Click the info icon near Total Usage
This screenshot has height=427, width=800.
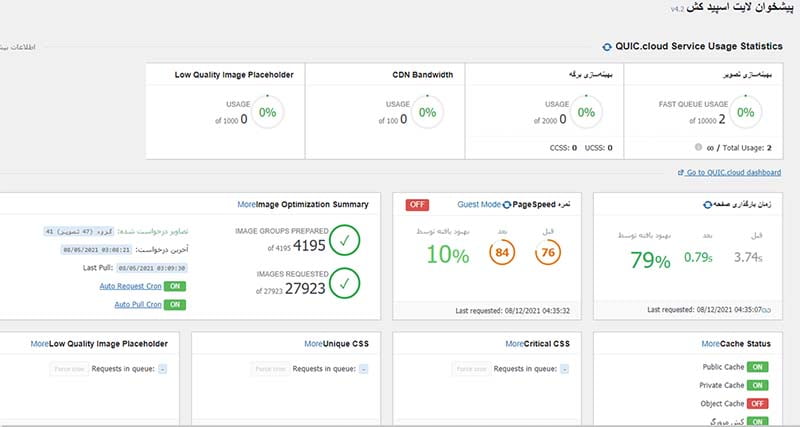[x=698, y=147]
